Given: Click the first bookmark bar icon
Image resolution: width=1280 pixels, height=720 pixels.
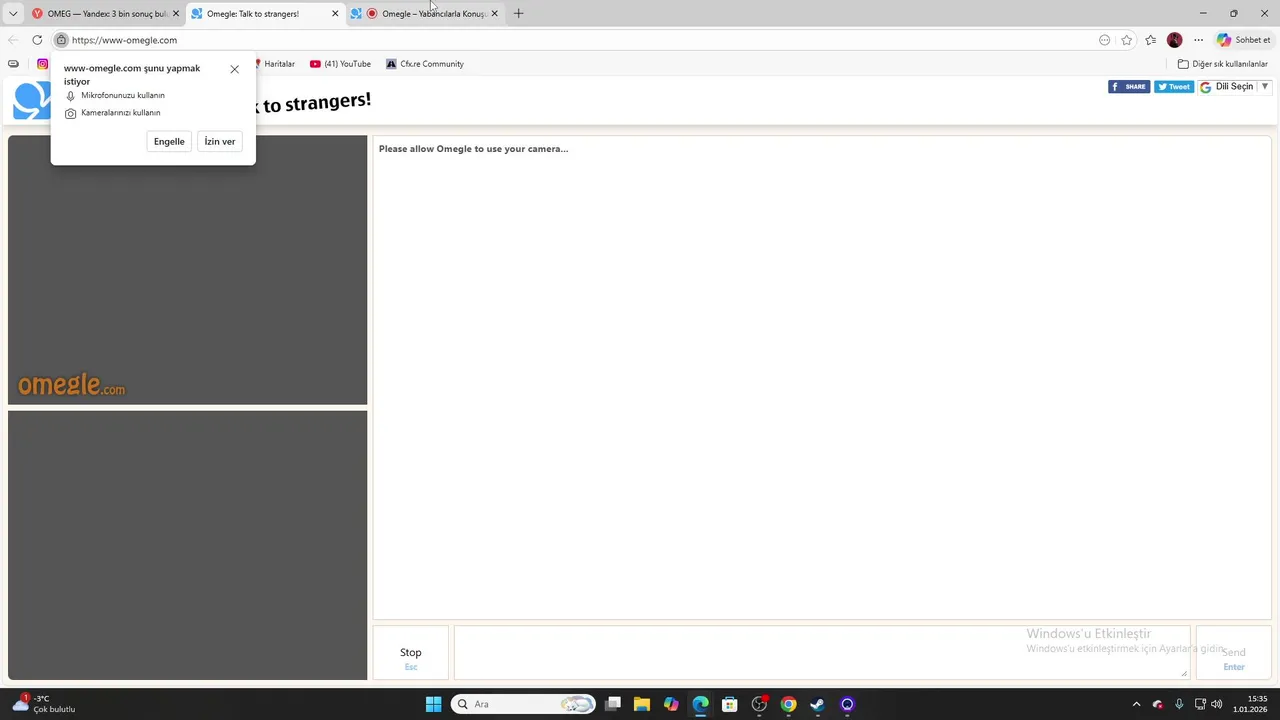Looking at the screenshot, I should pos(13,64).
